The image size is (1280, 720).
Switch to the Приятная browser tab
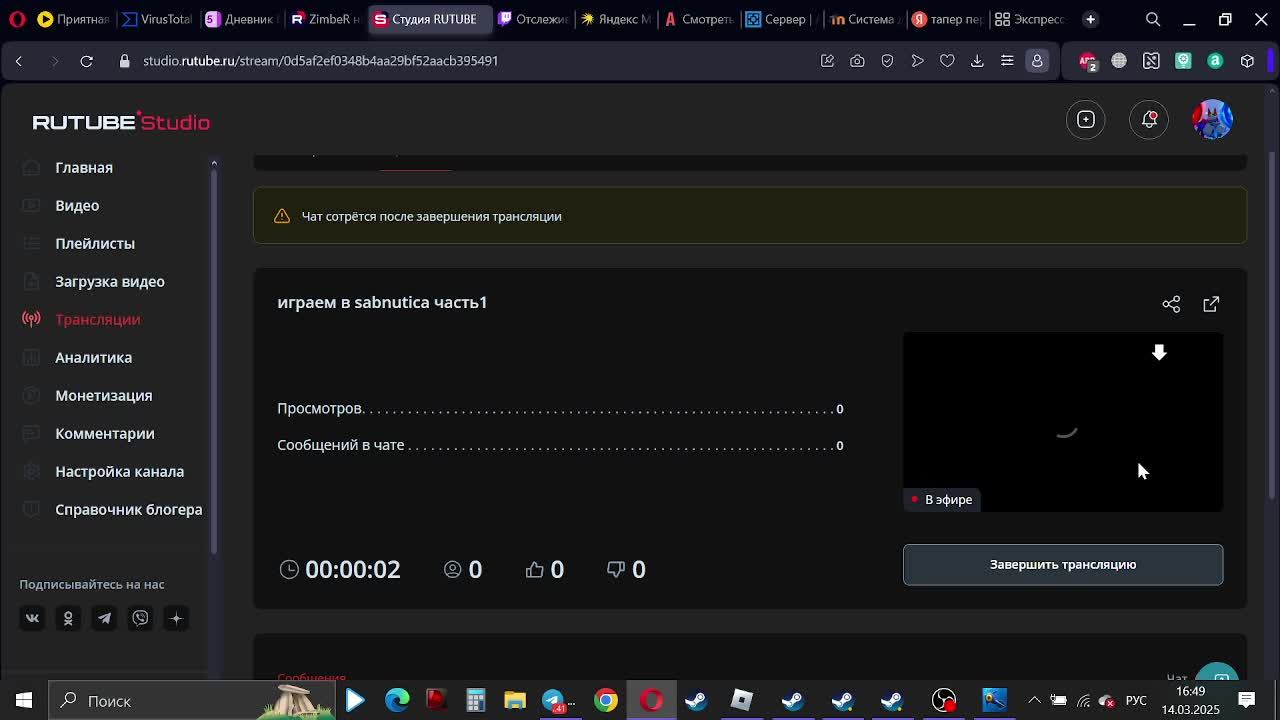(73, 19)
